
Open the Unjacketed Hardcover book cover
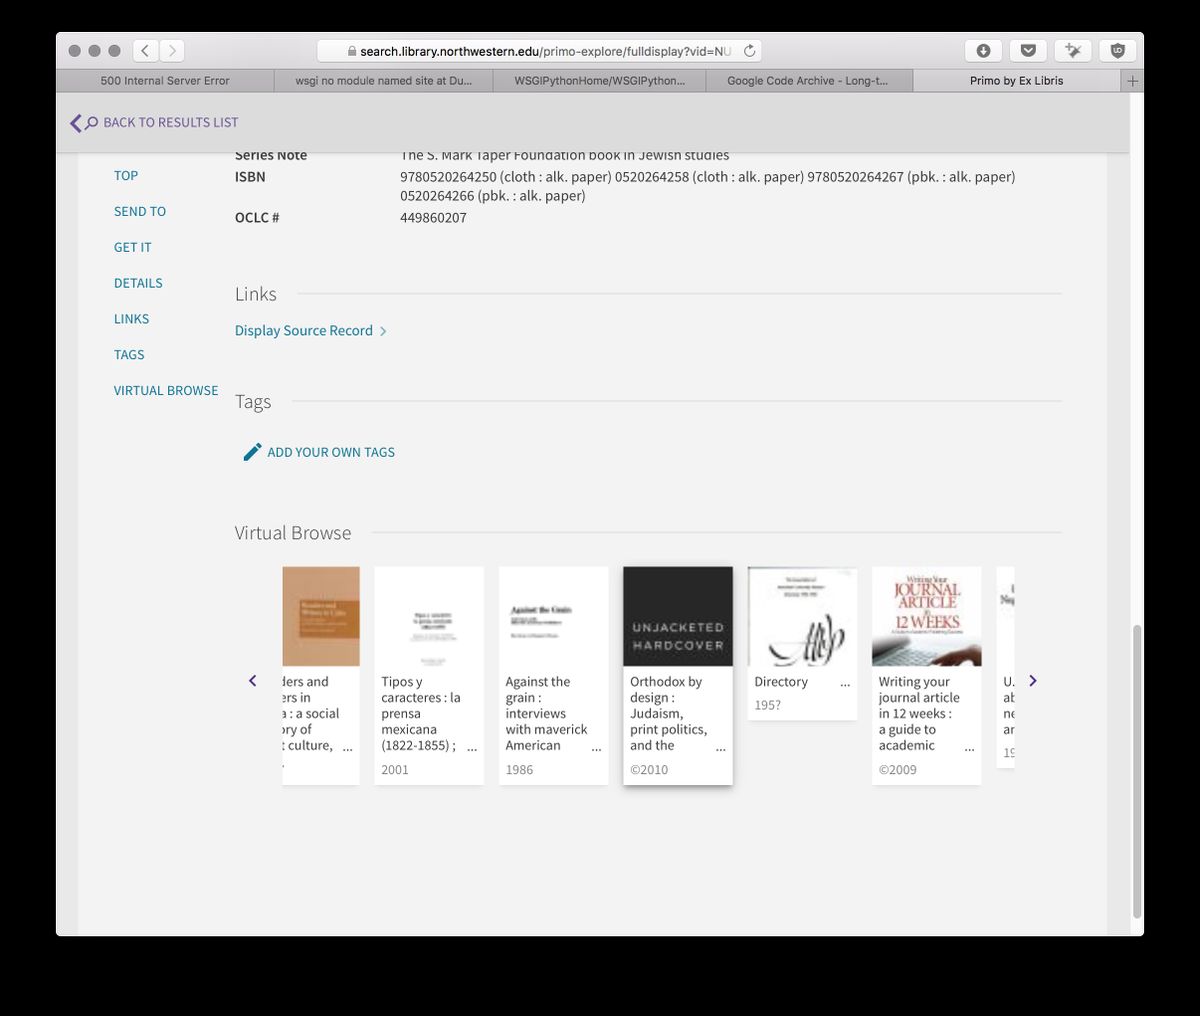tap(678, 616)
